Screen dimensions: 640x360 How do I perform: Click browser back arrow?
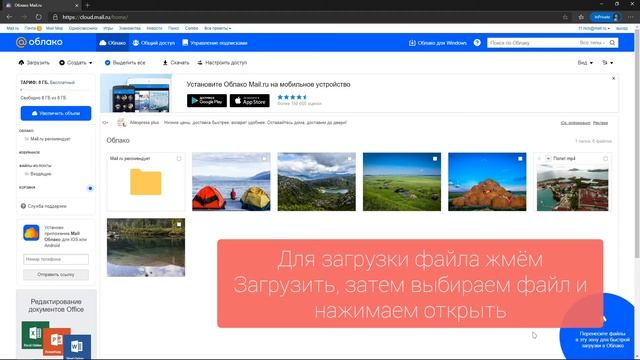[9, 17]
